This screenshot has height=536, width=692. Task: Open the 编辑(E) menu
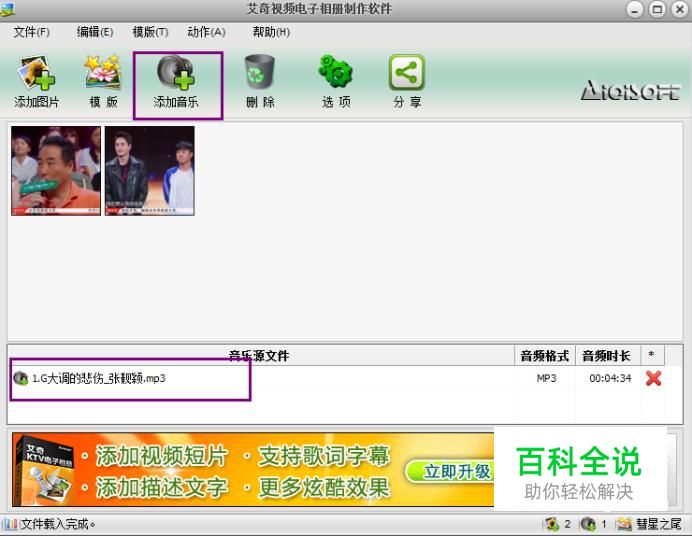click(x=95, y=32)
